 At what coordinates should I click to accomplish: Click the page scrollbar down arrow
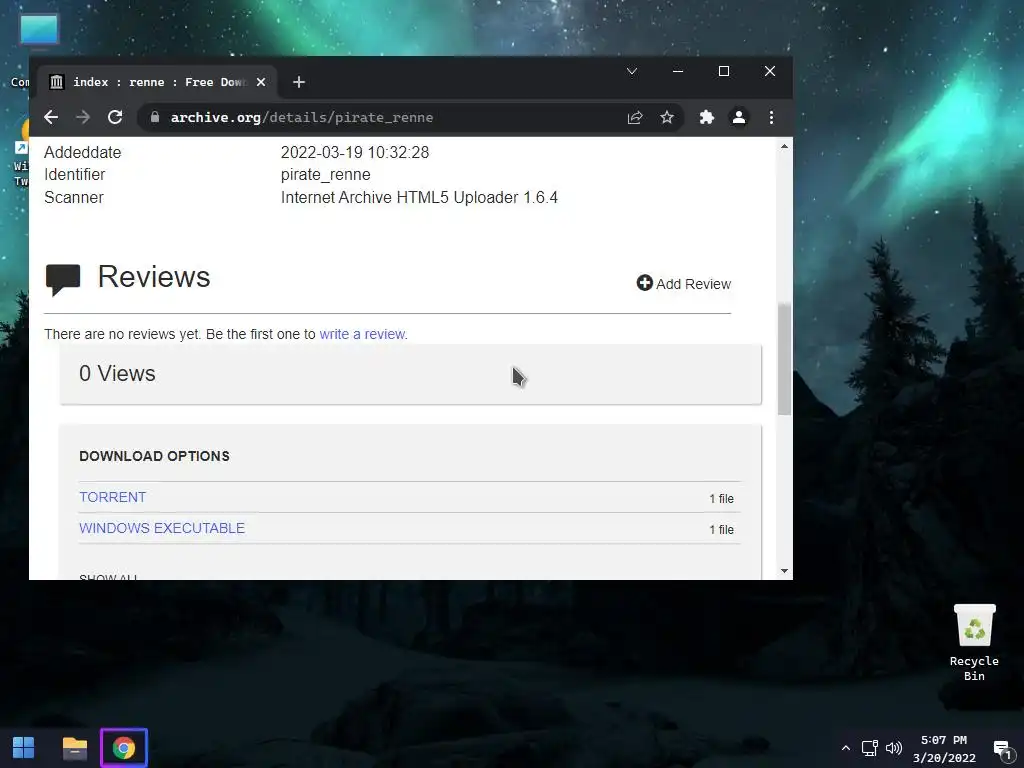(x=784, y=571)
